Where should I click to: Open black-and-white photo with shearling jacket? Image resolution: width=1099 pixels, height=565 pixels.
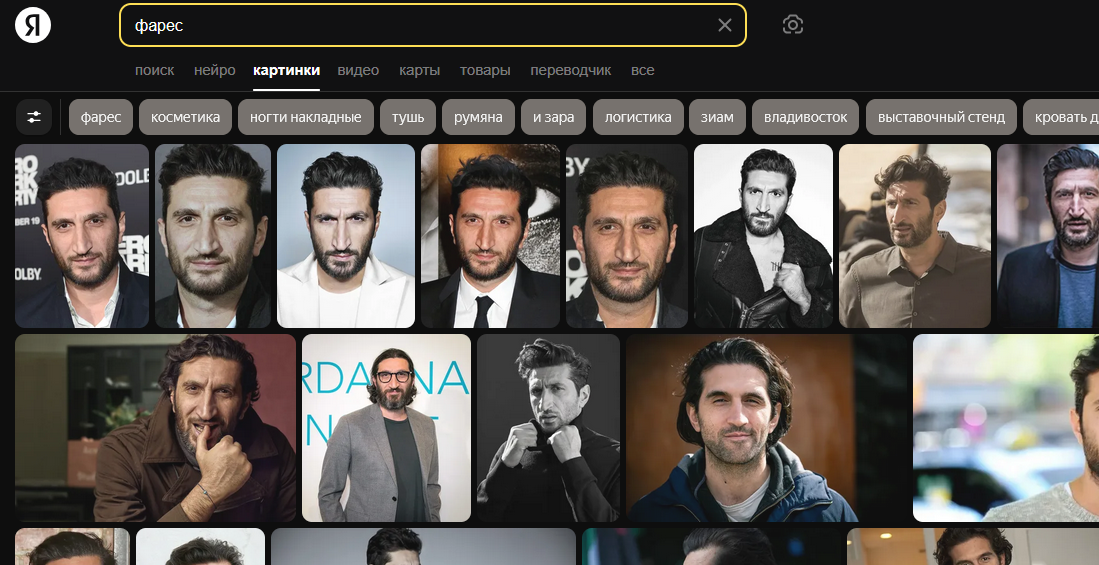763,236
